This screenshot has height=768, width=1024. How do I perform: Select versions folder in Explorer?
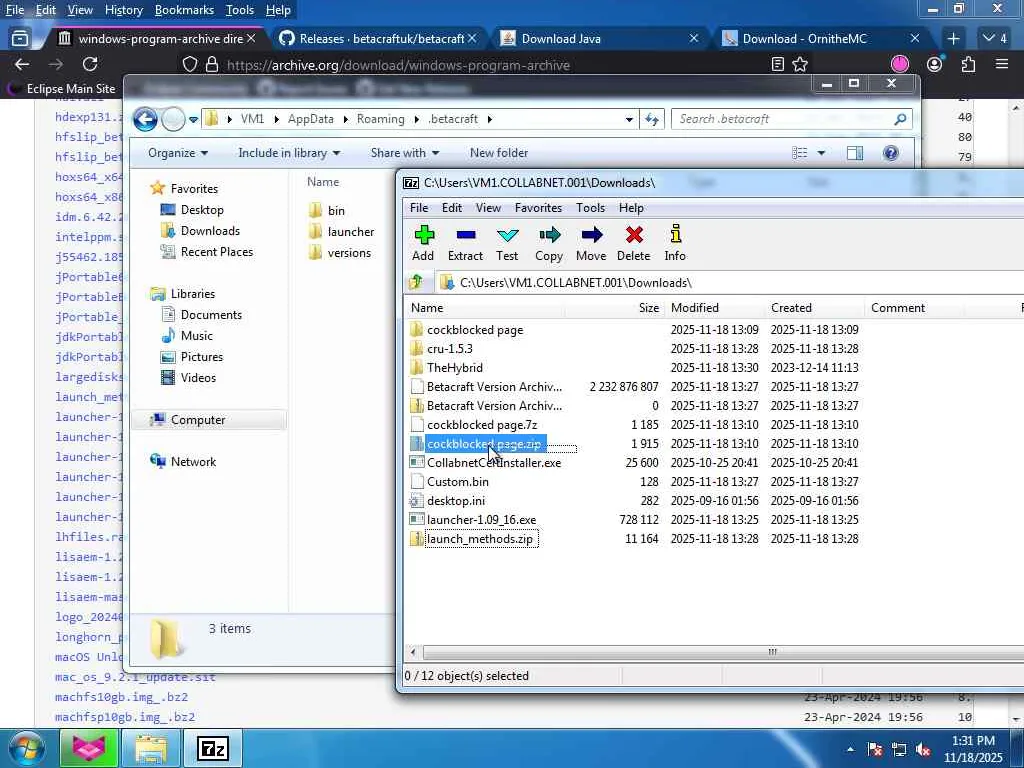click(x=340, y=253)
